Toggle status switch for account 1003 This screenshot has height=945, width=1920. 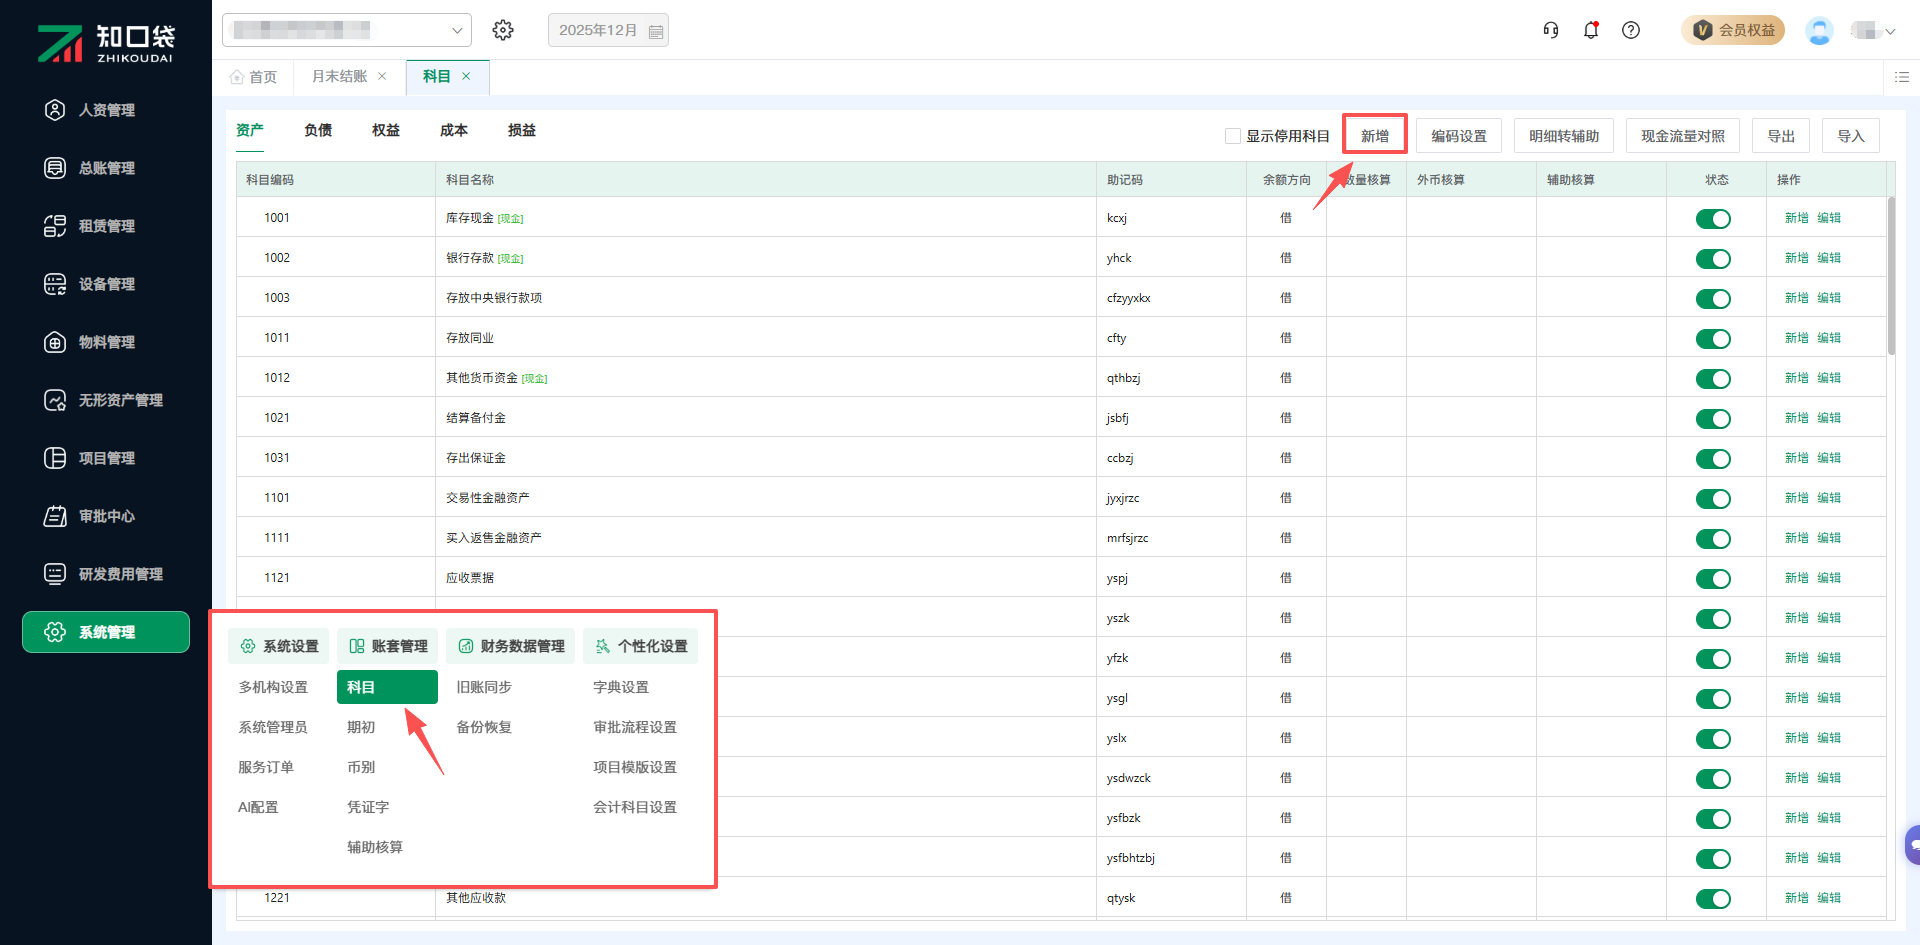[x=1713, y=299]
